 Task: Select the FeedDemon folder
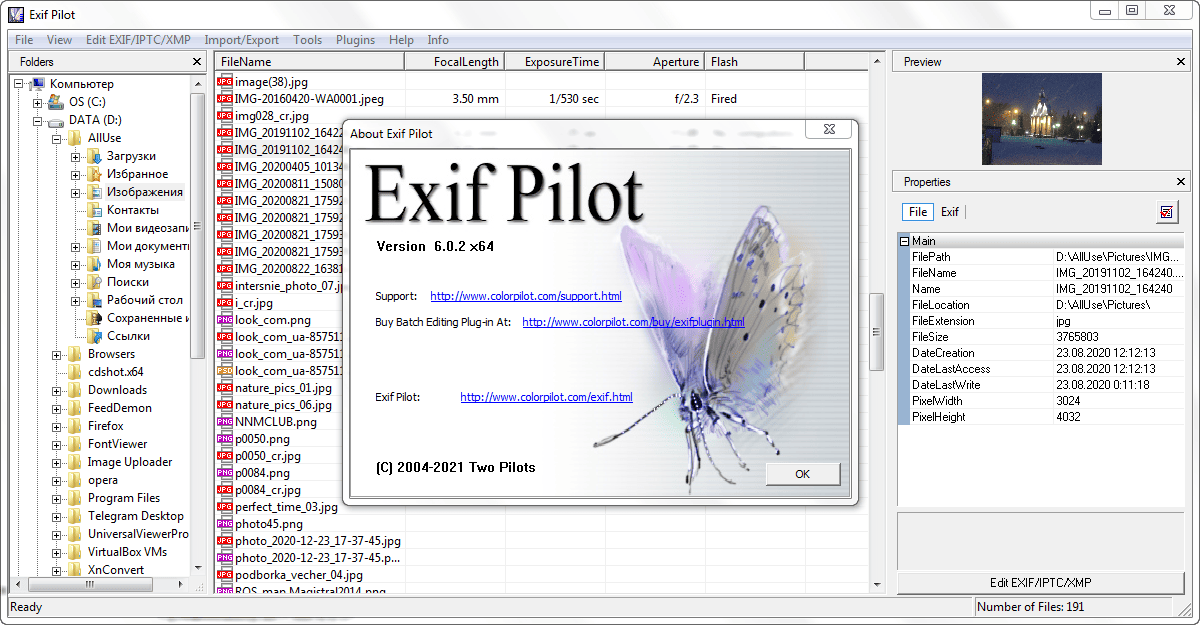coord(120,408)
